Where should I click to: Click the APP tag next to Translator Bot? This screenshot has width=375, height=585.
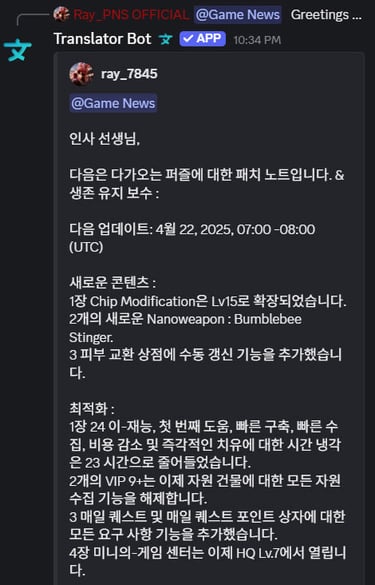click(202, 39)
